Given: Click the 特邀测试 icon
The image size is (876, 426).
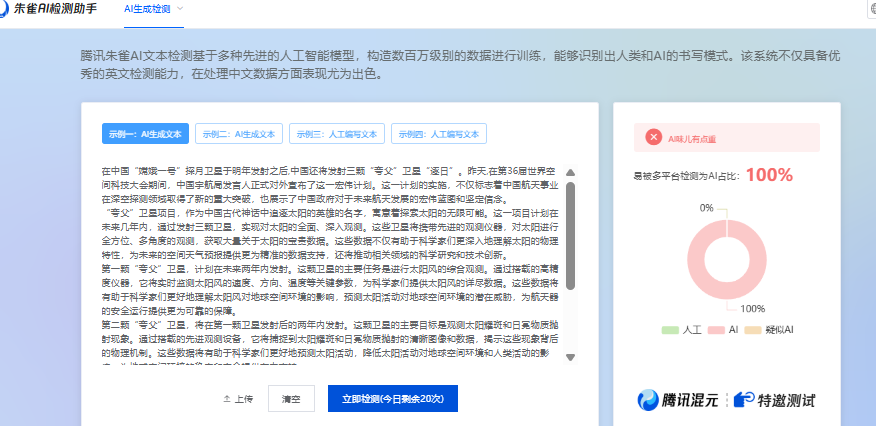Looking at the screenshot, I should [744, 400].
